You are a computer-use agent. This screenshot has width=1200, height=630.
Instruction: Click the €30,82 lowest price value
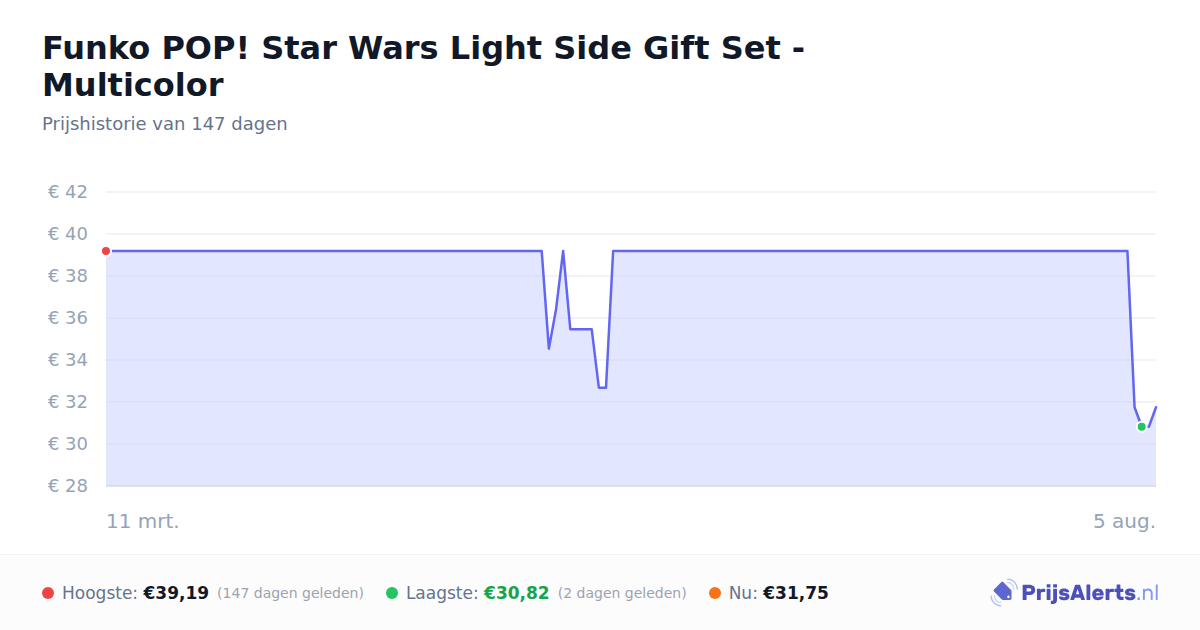tap(517, 593)
